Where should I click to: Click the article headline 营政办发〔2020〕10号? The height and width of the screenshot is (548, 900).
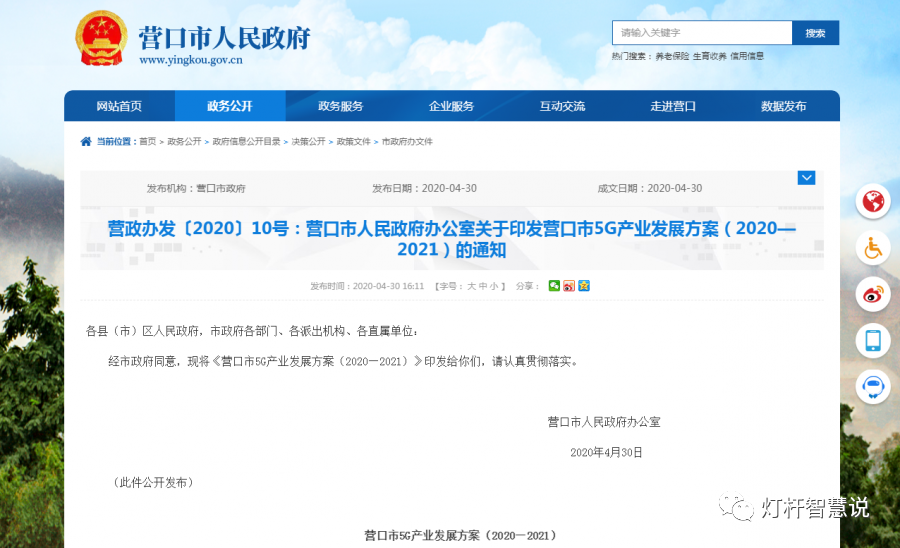[x=452, y=239]
